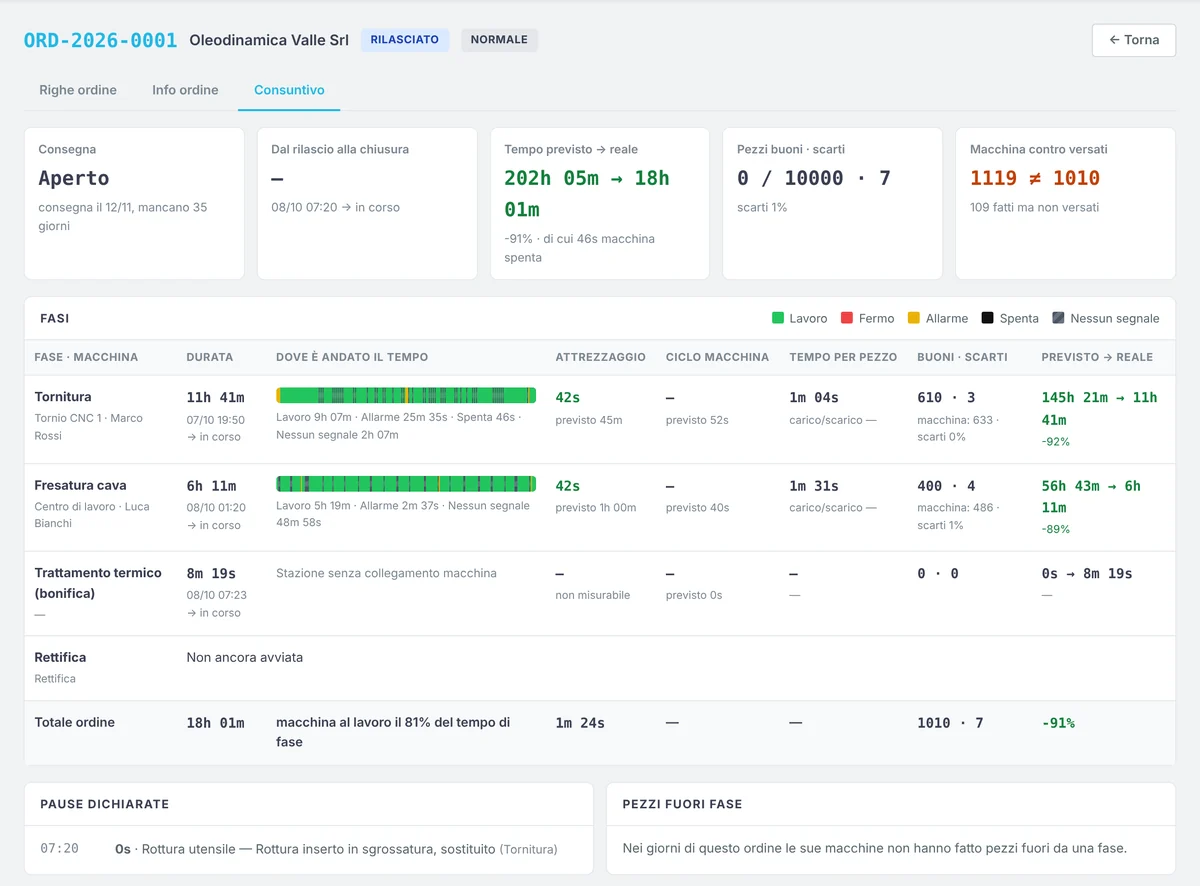The width and height of the screenshot is (1200, 886).
Task: Click the NORMALE priority badge
Action: pos(499,40)
